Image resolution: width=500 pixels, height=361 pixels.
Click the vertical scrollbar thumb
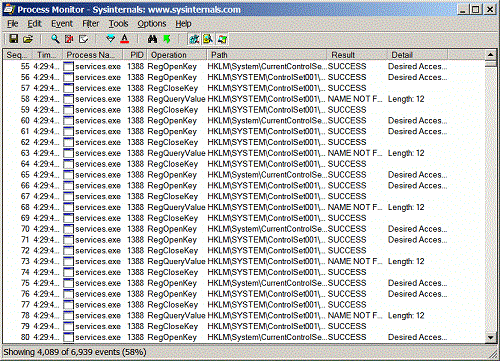click(490, 64)
